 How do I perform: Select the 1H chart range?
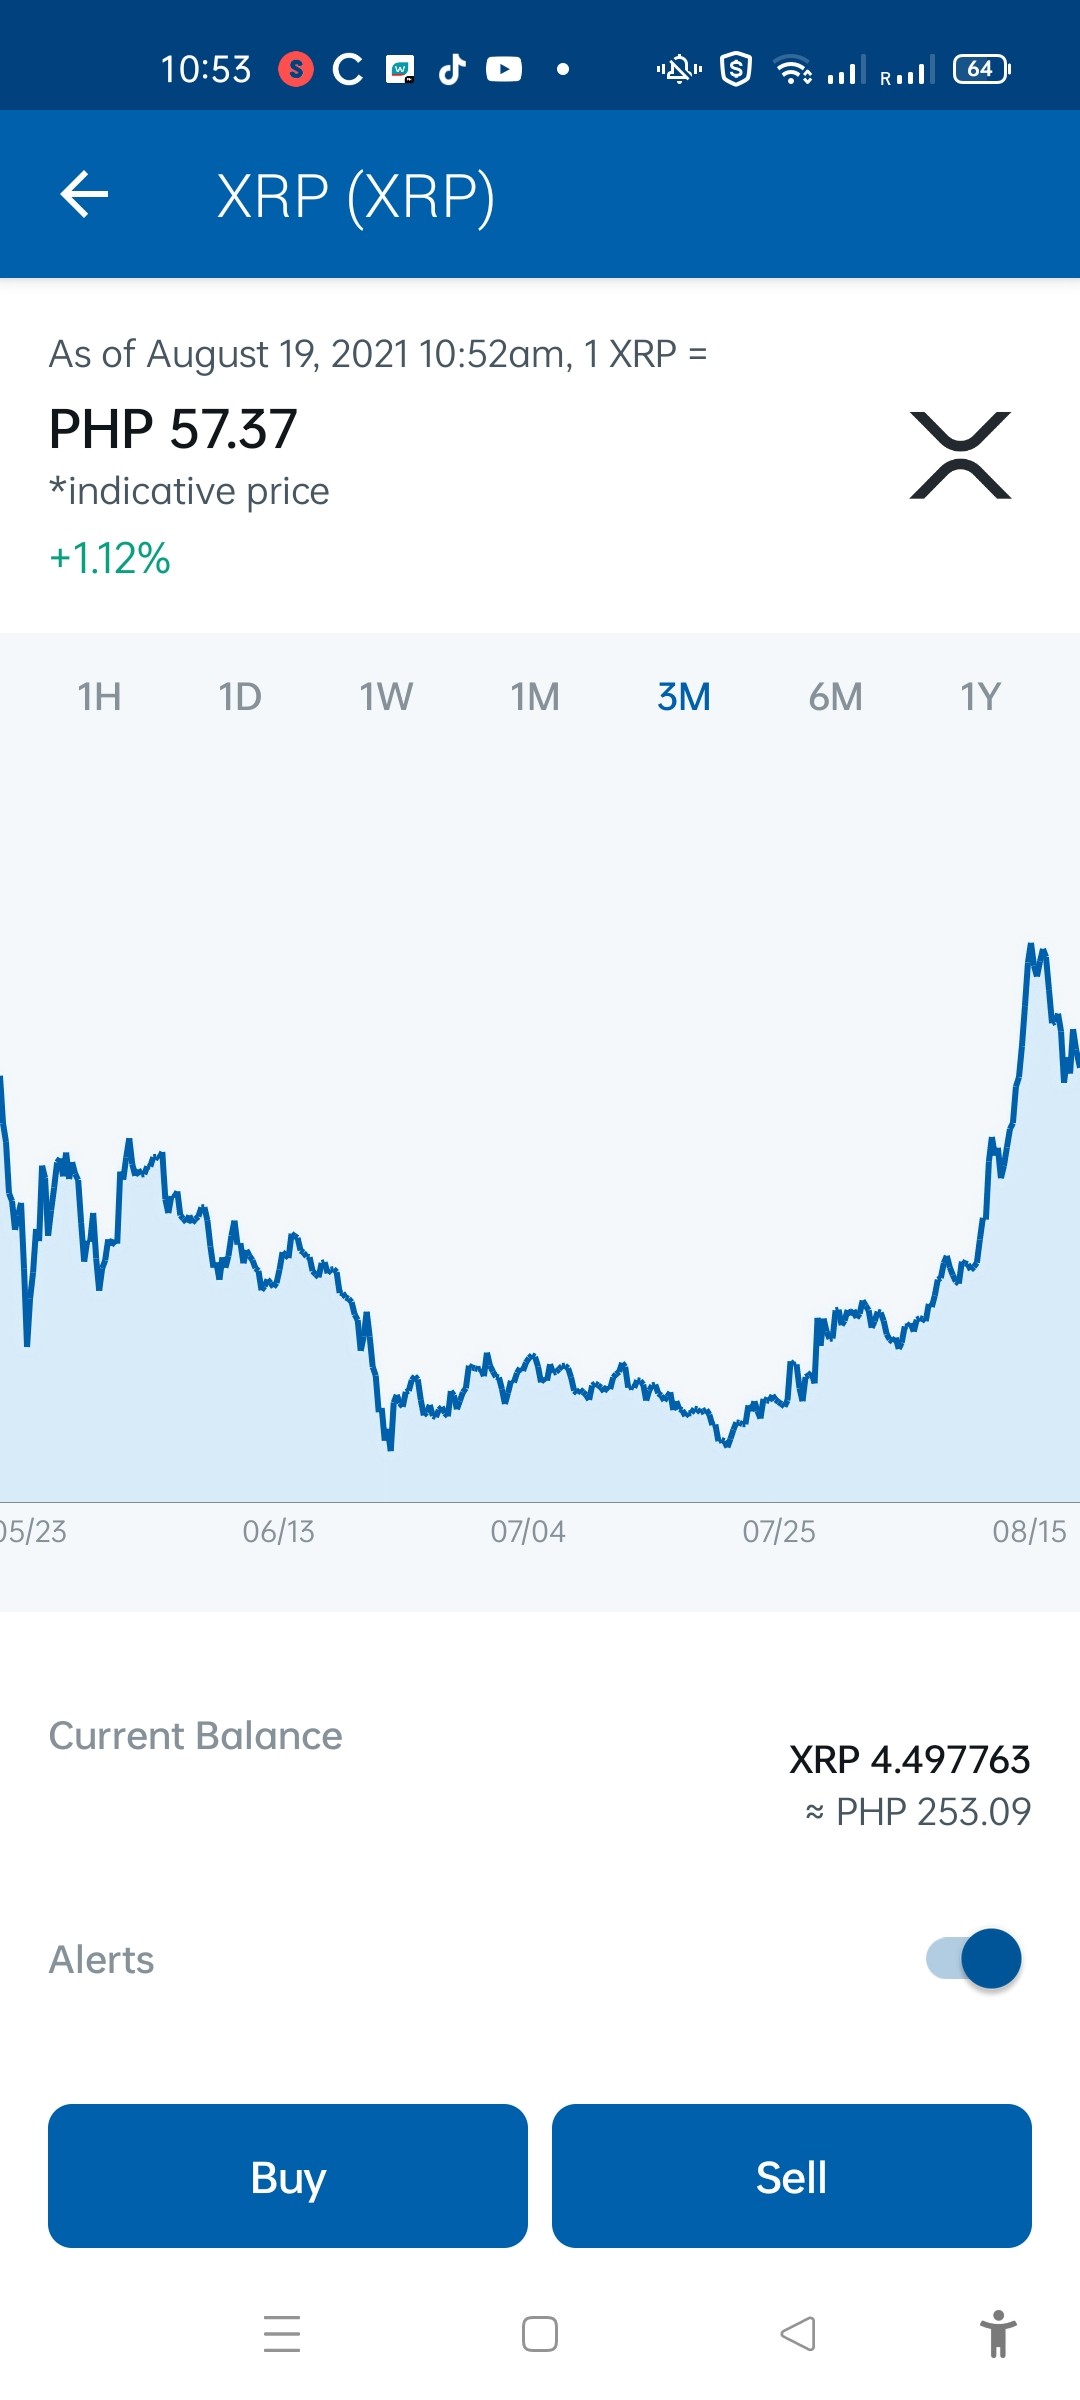coord(99,696)
